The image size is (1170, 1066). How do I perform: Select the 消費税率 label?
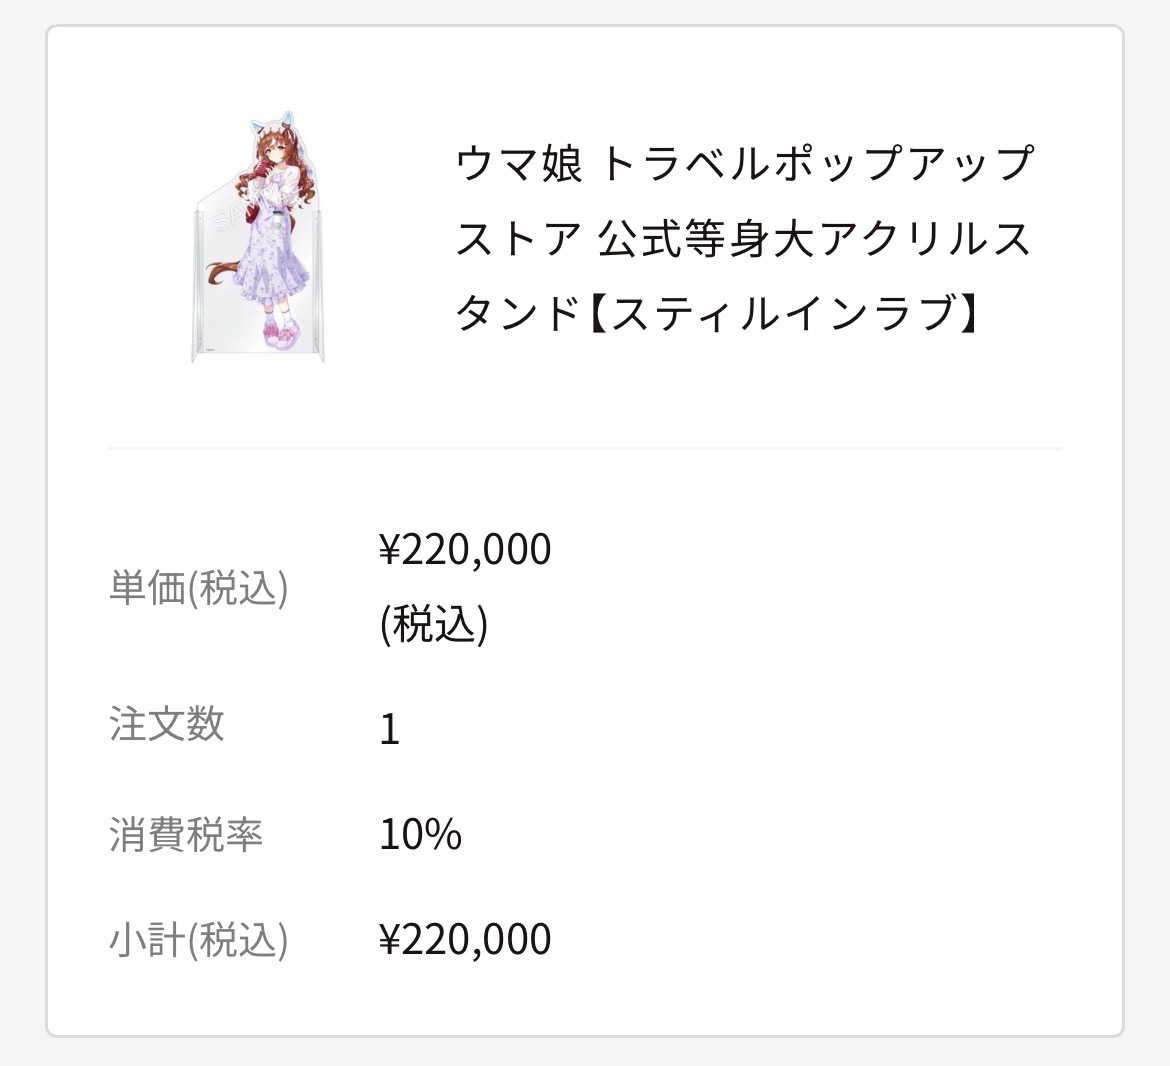[185, 834]
